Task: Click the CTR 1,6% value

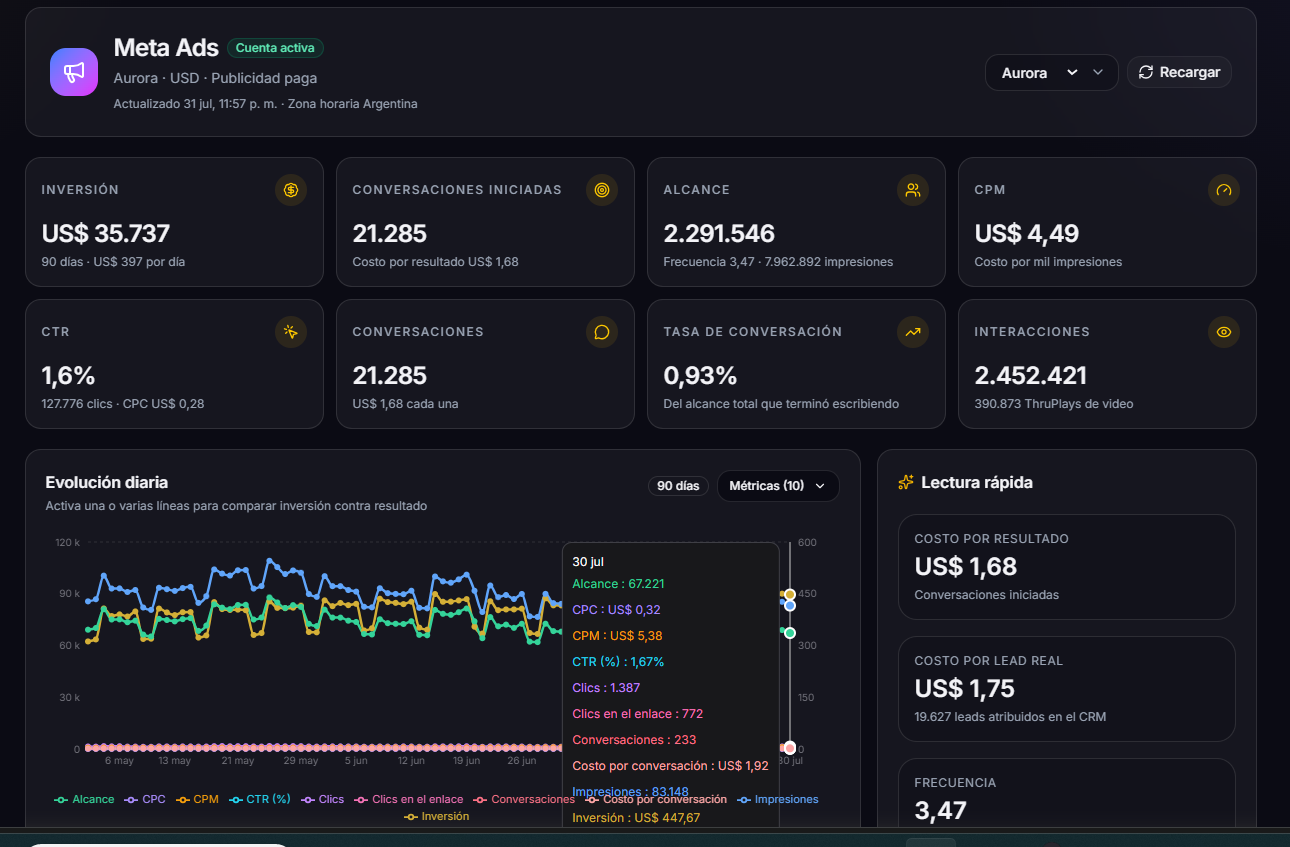Action: (68, 376)
